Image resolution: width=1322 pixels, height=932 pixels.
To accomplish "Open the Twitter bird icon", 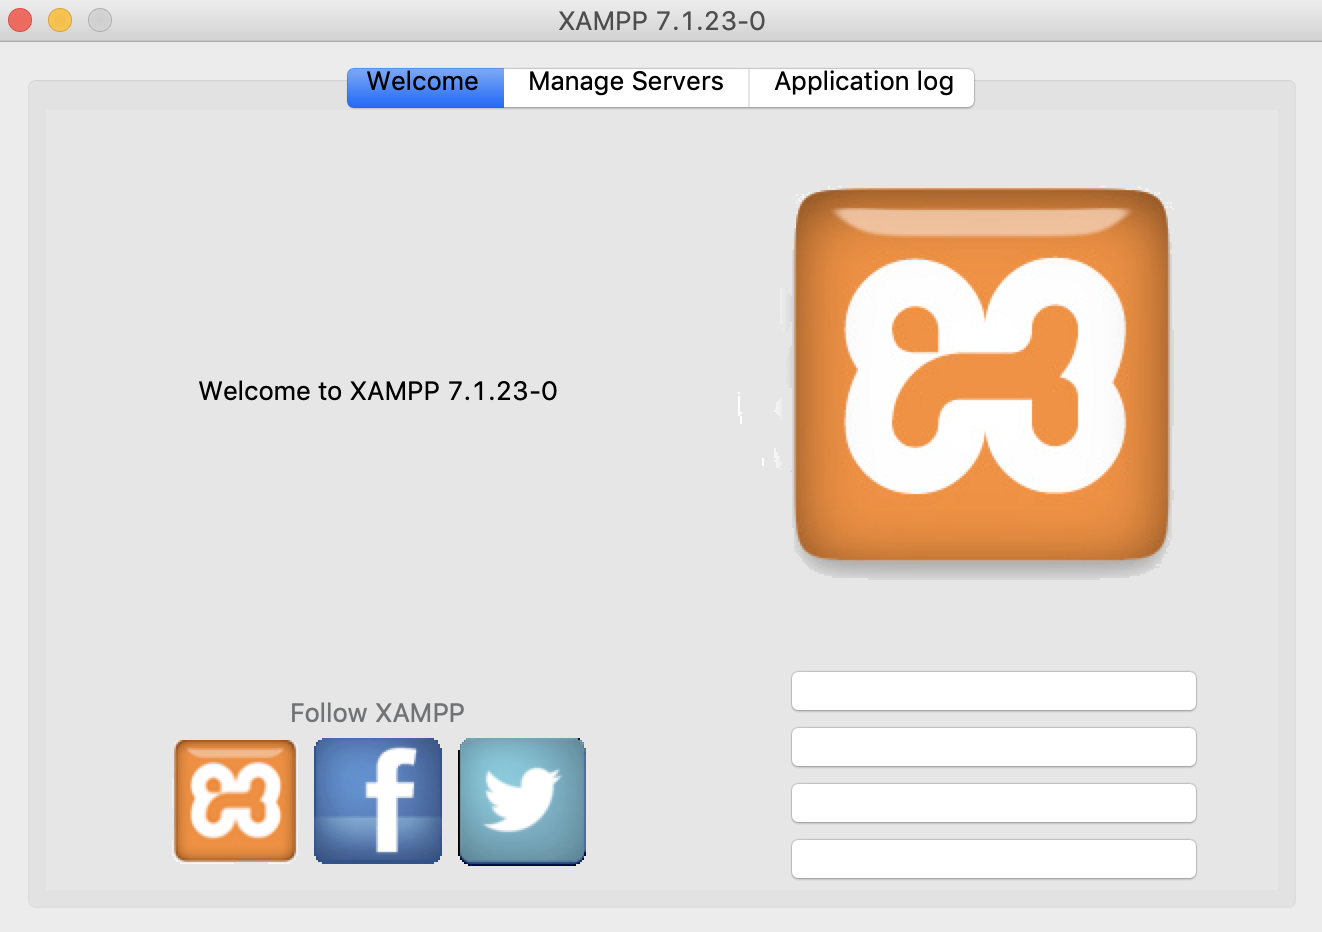I will click(522, 801).
